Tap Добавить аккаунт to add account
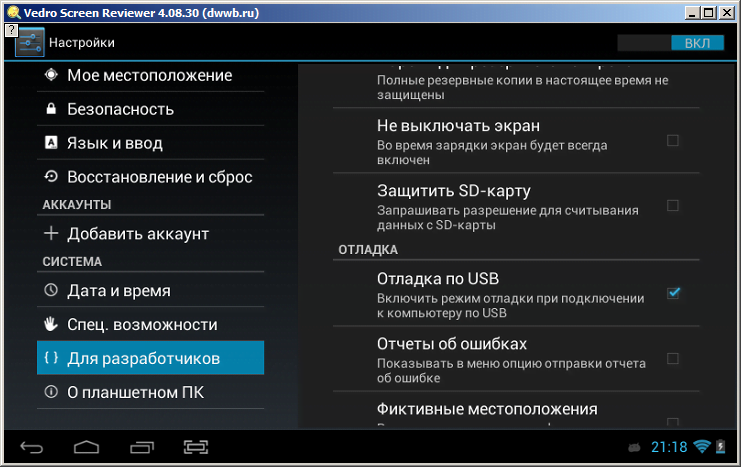The image size is (741, 467). tap(137, 233)
